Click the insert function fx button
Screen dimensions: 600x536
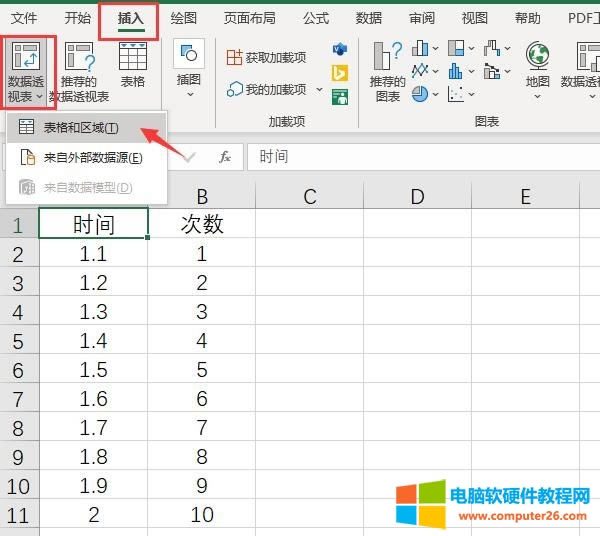225,157
